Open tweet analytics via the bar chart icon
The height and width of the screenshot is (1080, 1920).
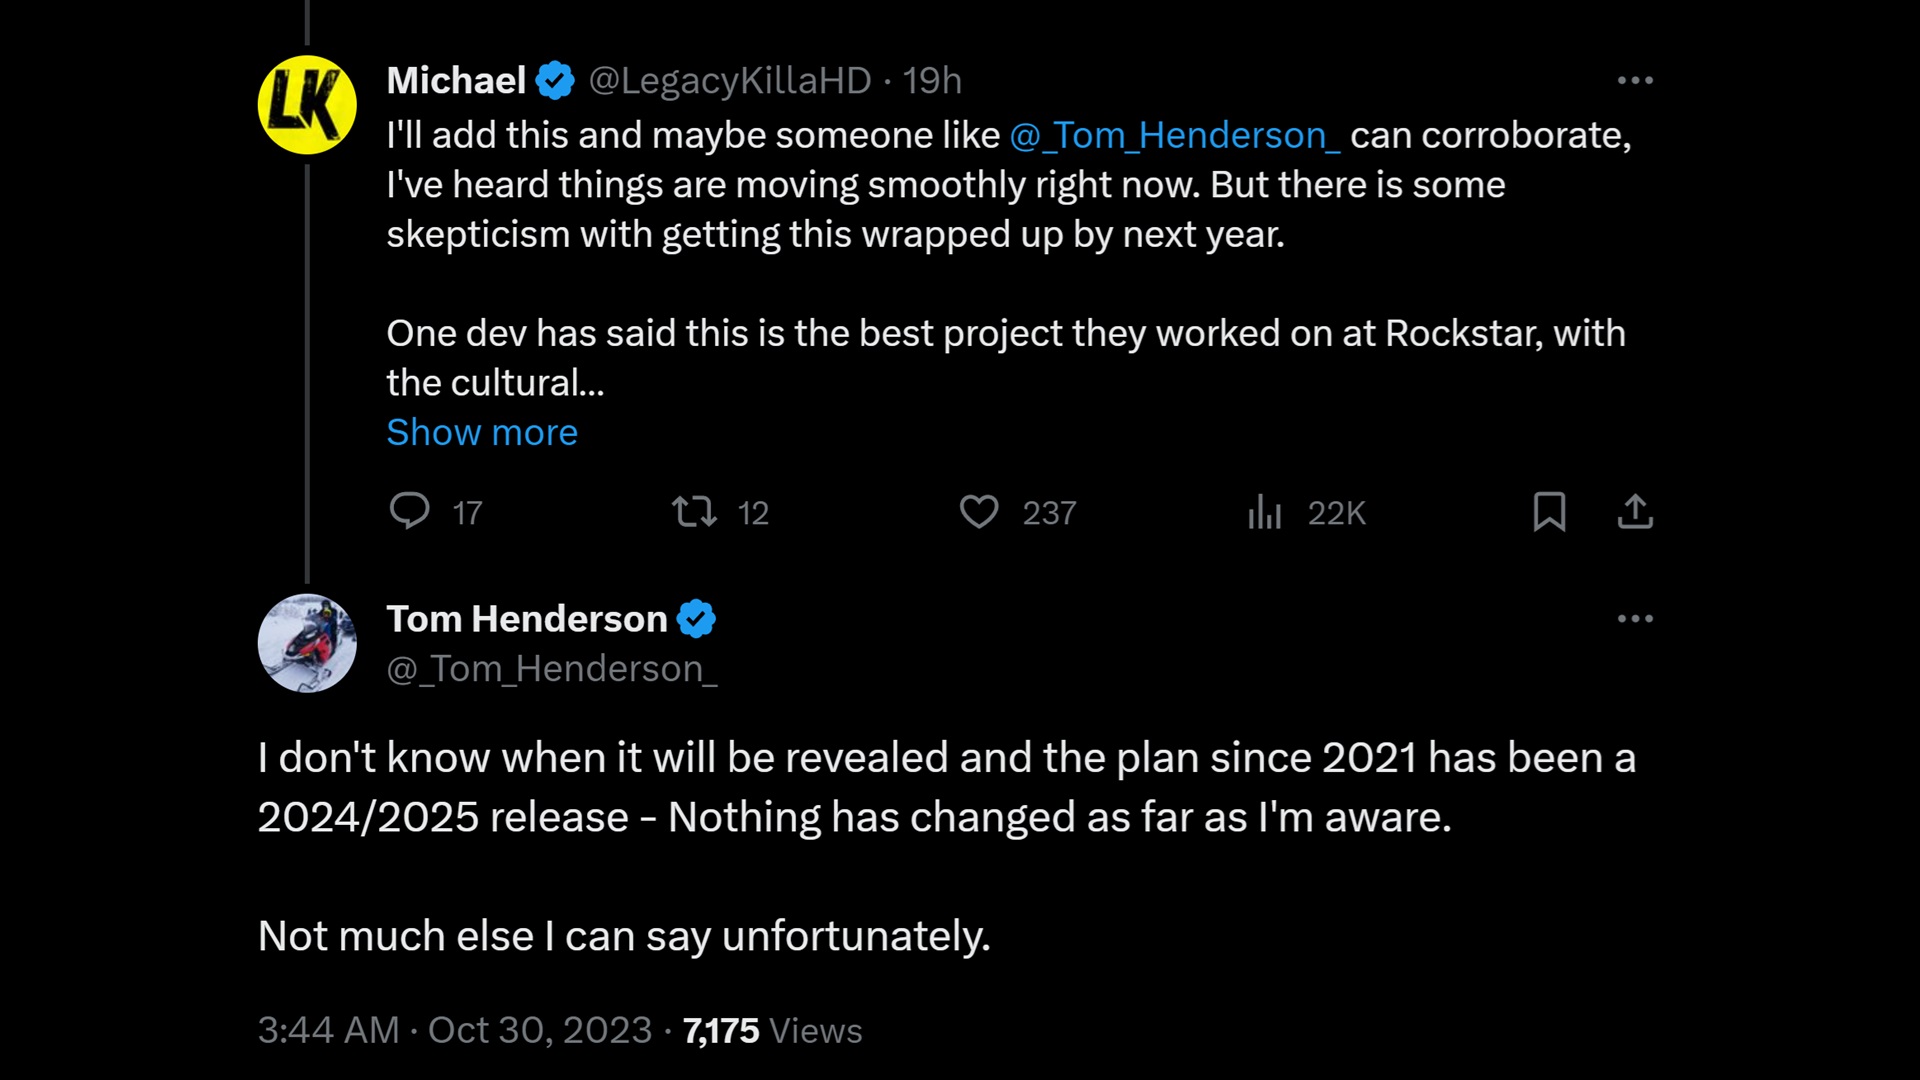1265,512
